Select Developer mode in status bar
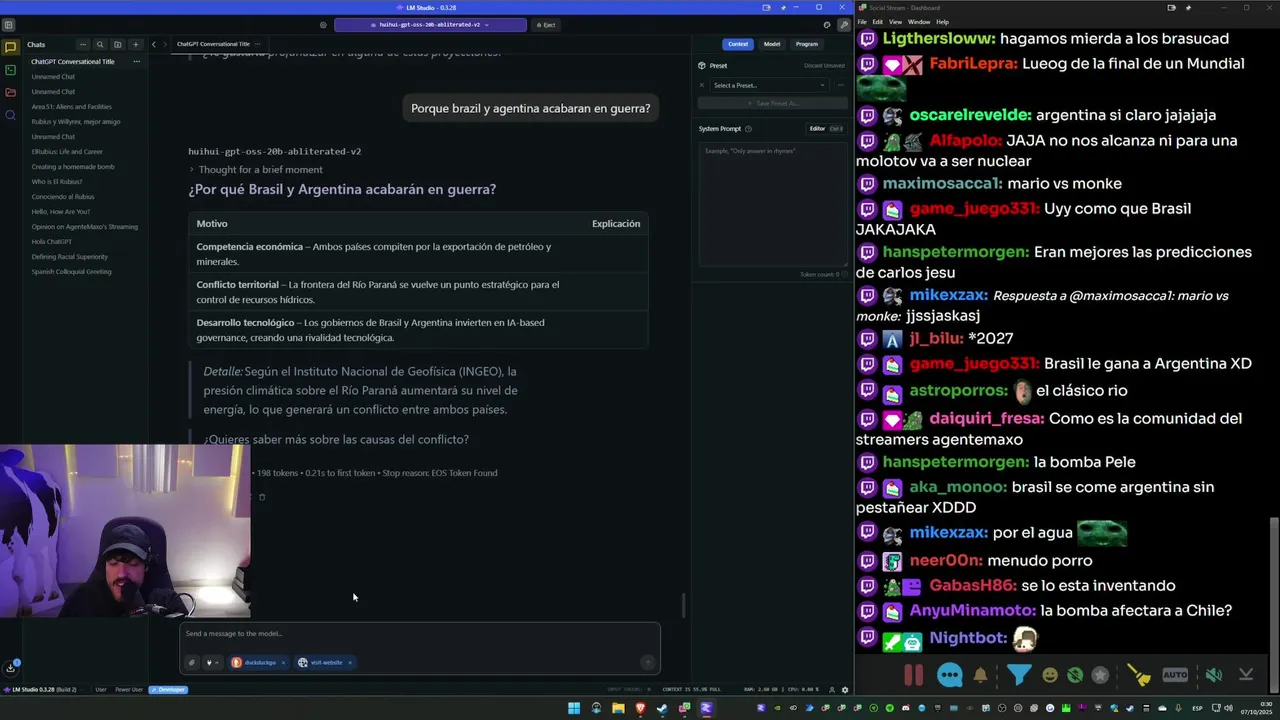1280x720 pixels. [x=168, y=690]
